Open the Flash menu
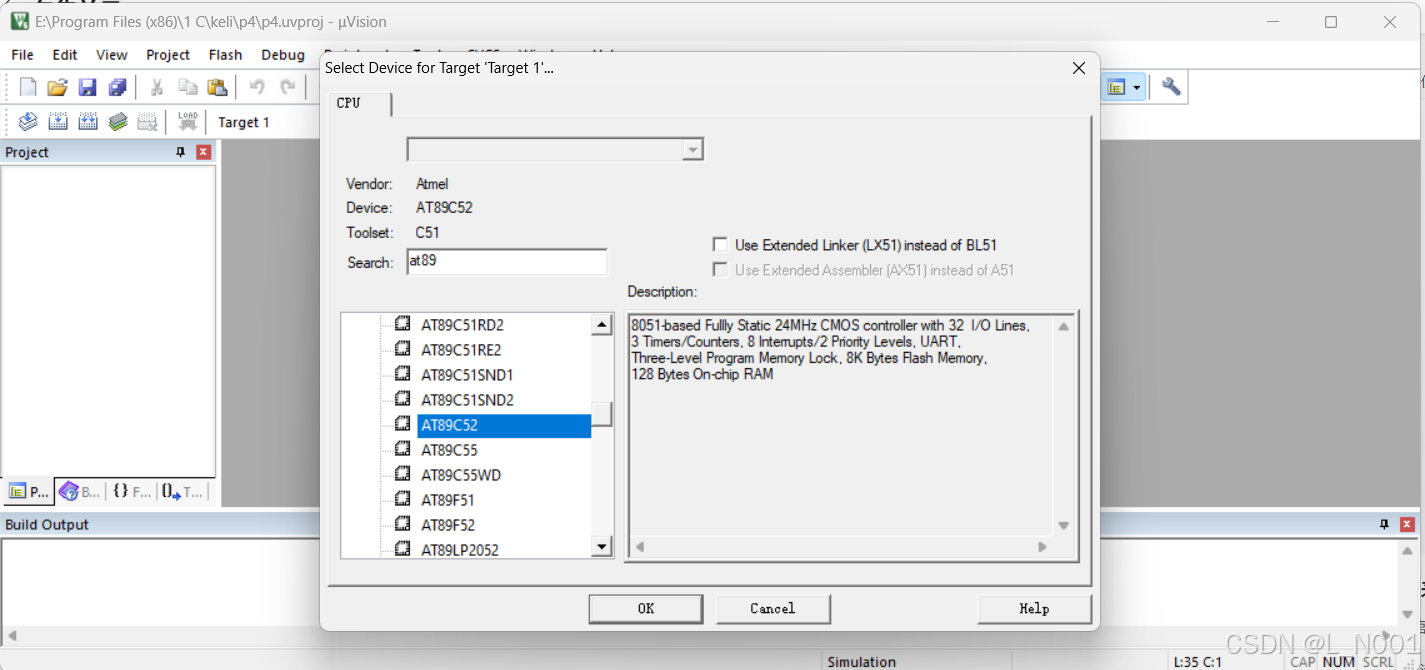 click(x=226, y=55)
